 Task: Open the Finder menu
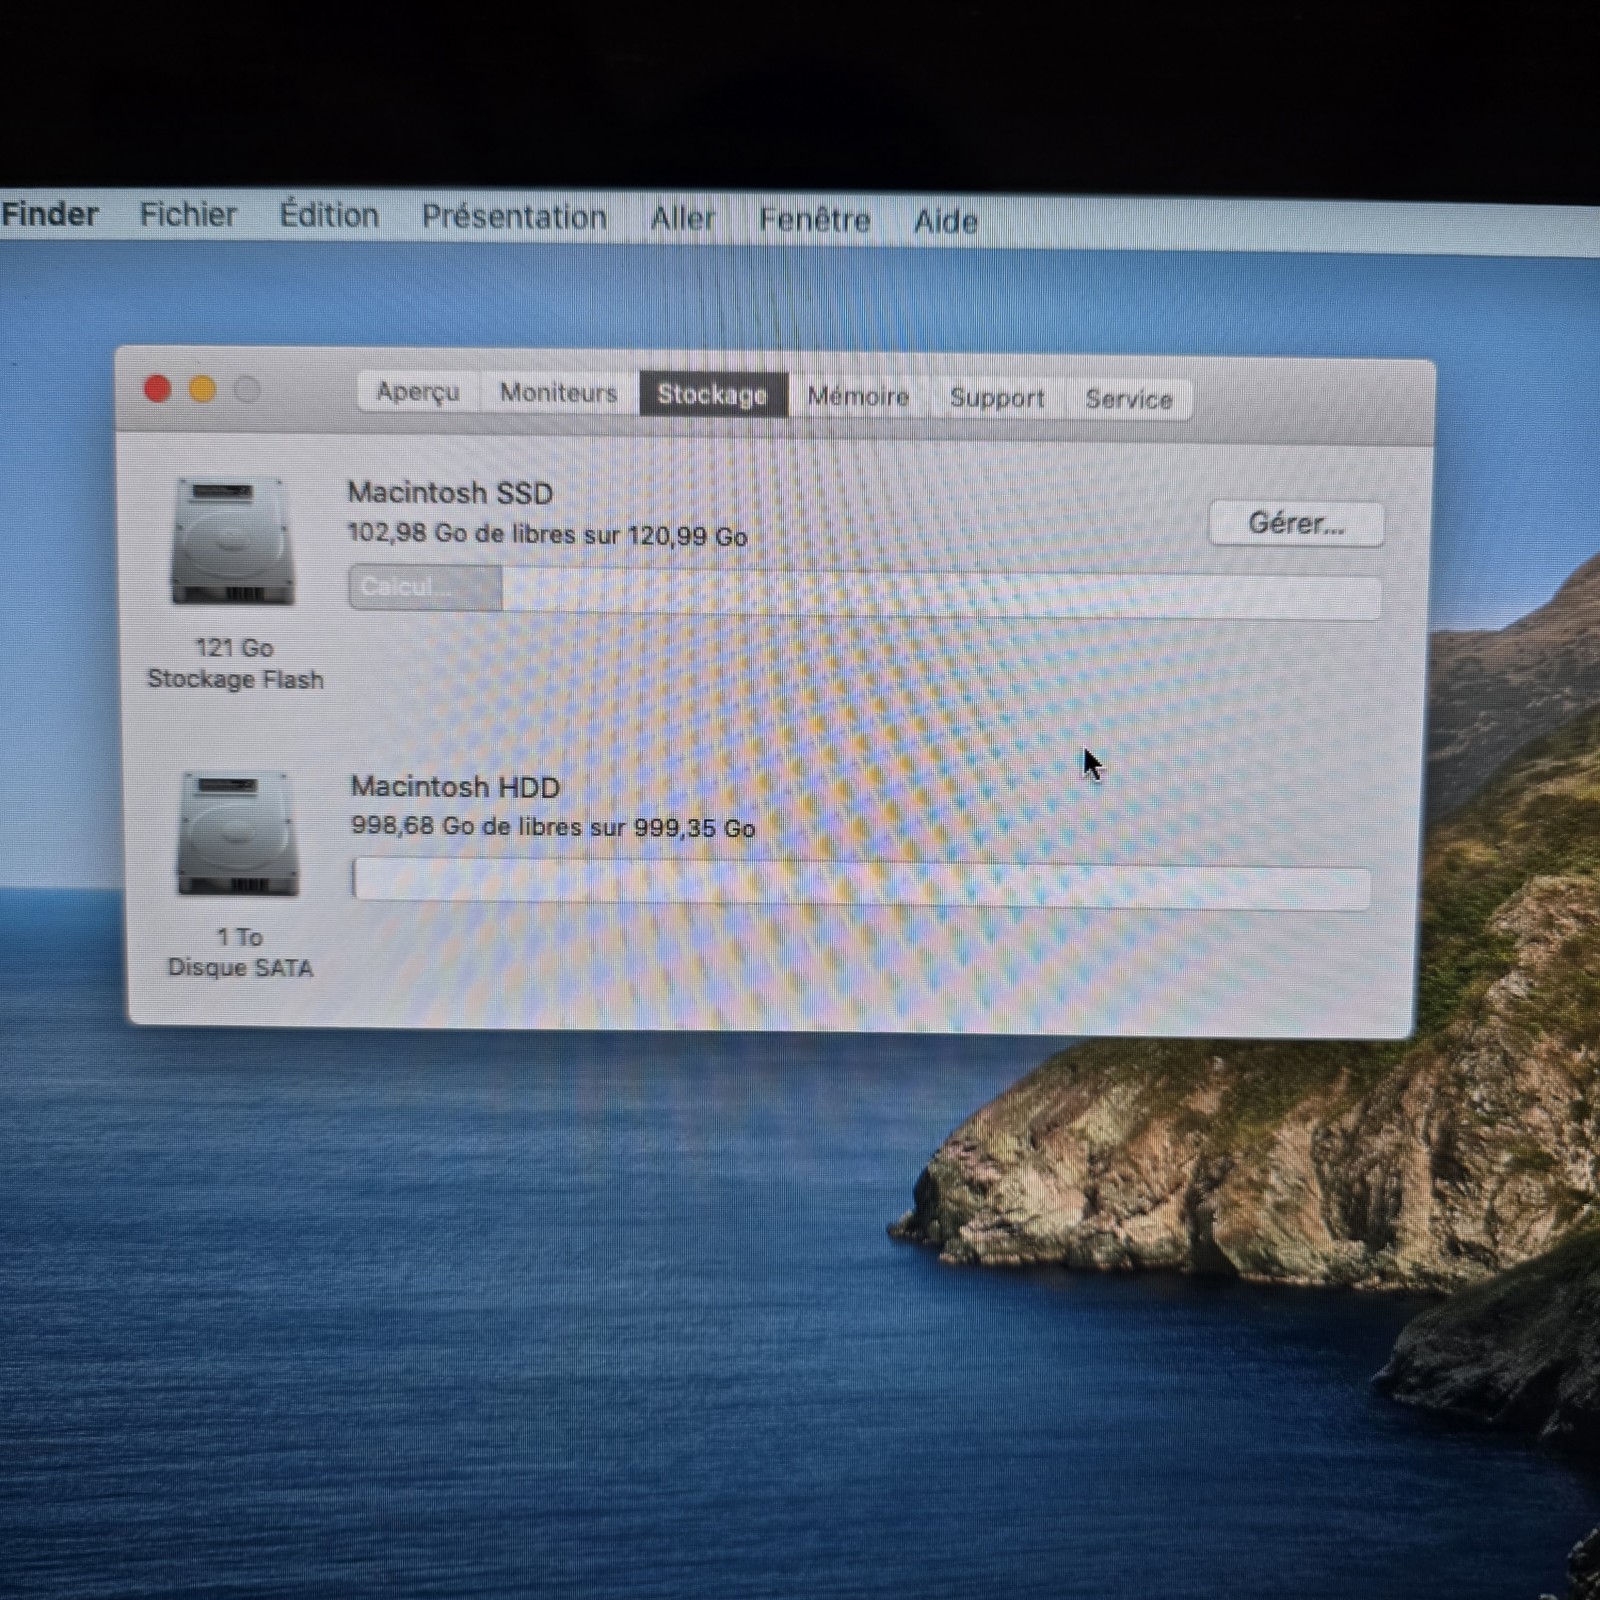(50, 214)
